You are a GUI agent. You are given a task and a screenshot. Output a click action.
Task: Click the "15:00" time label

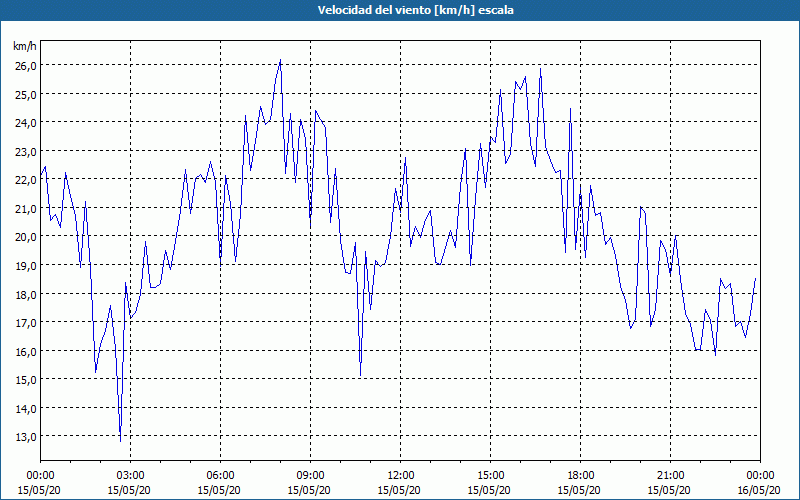pos(490,476)
